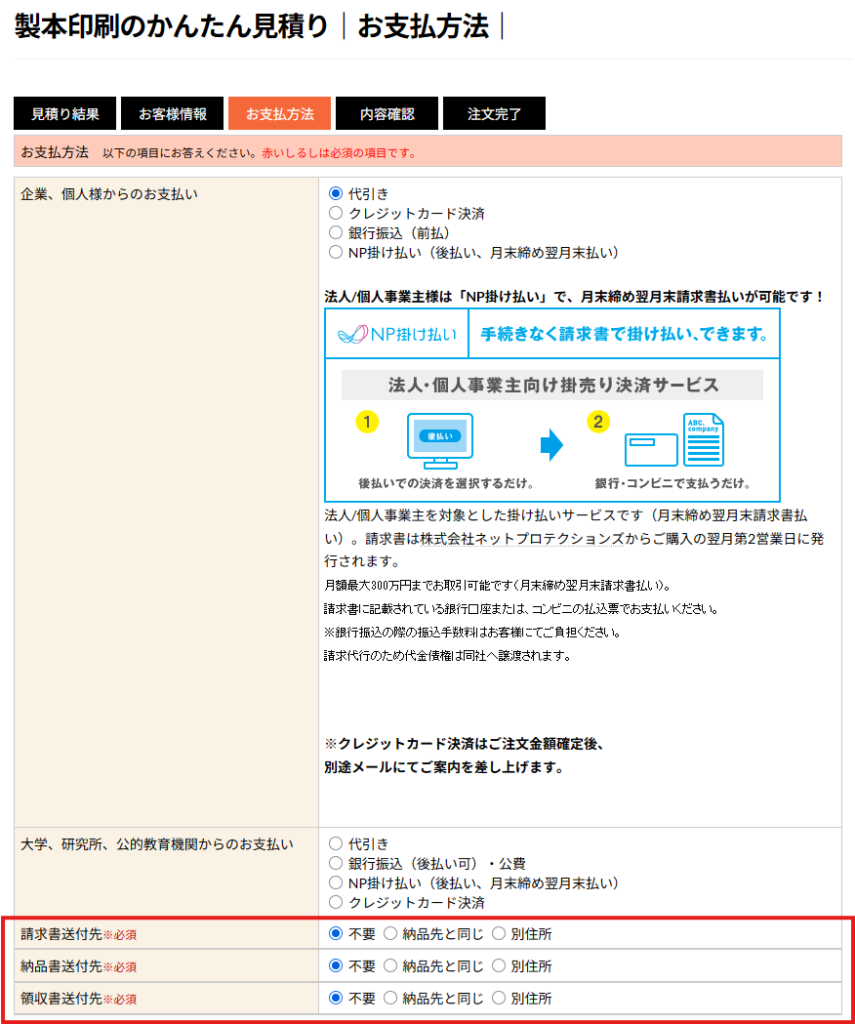Click the yellow number 2 circle
The width and height of the screenshot is (855, 1024).
point(598,421)
